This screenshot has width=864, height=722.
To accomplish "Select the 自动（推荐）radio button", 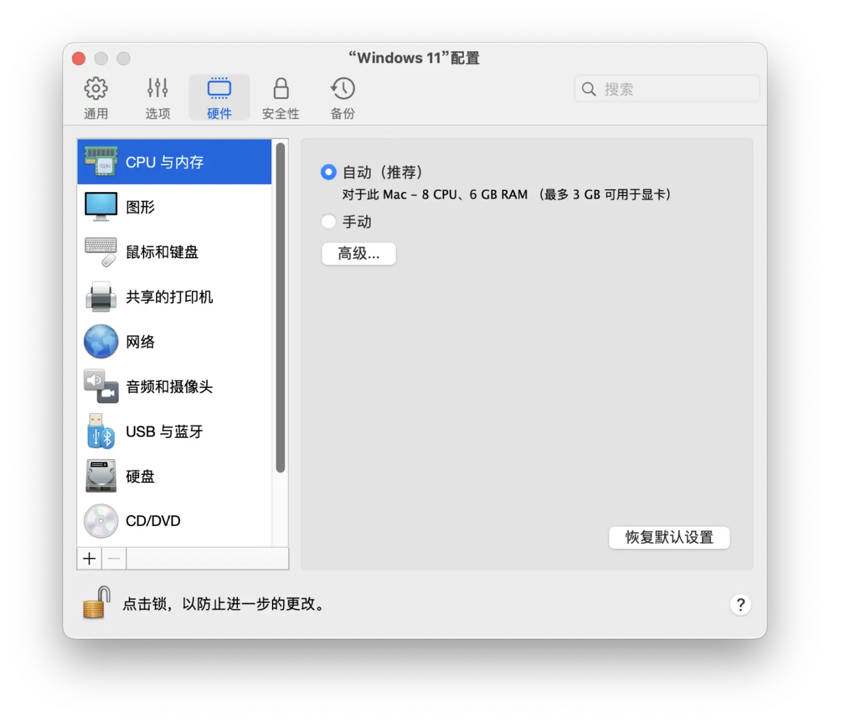I will [x=328, y=172].
